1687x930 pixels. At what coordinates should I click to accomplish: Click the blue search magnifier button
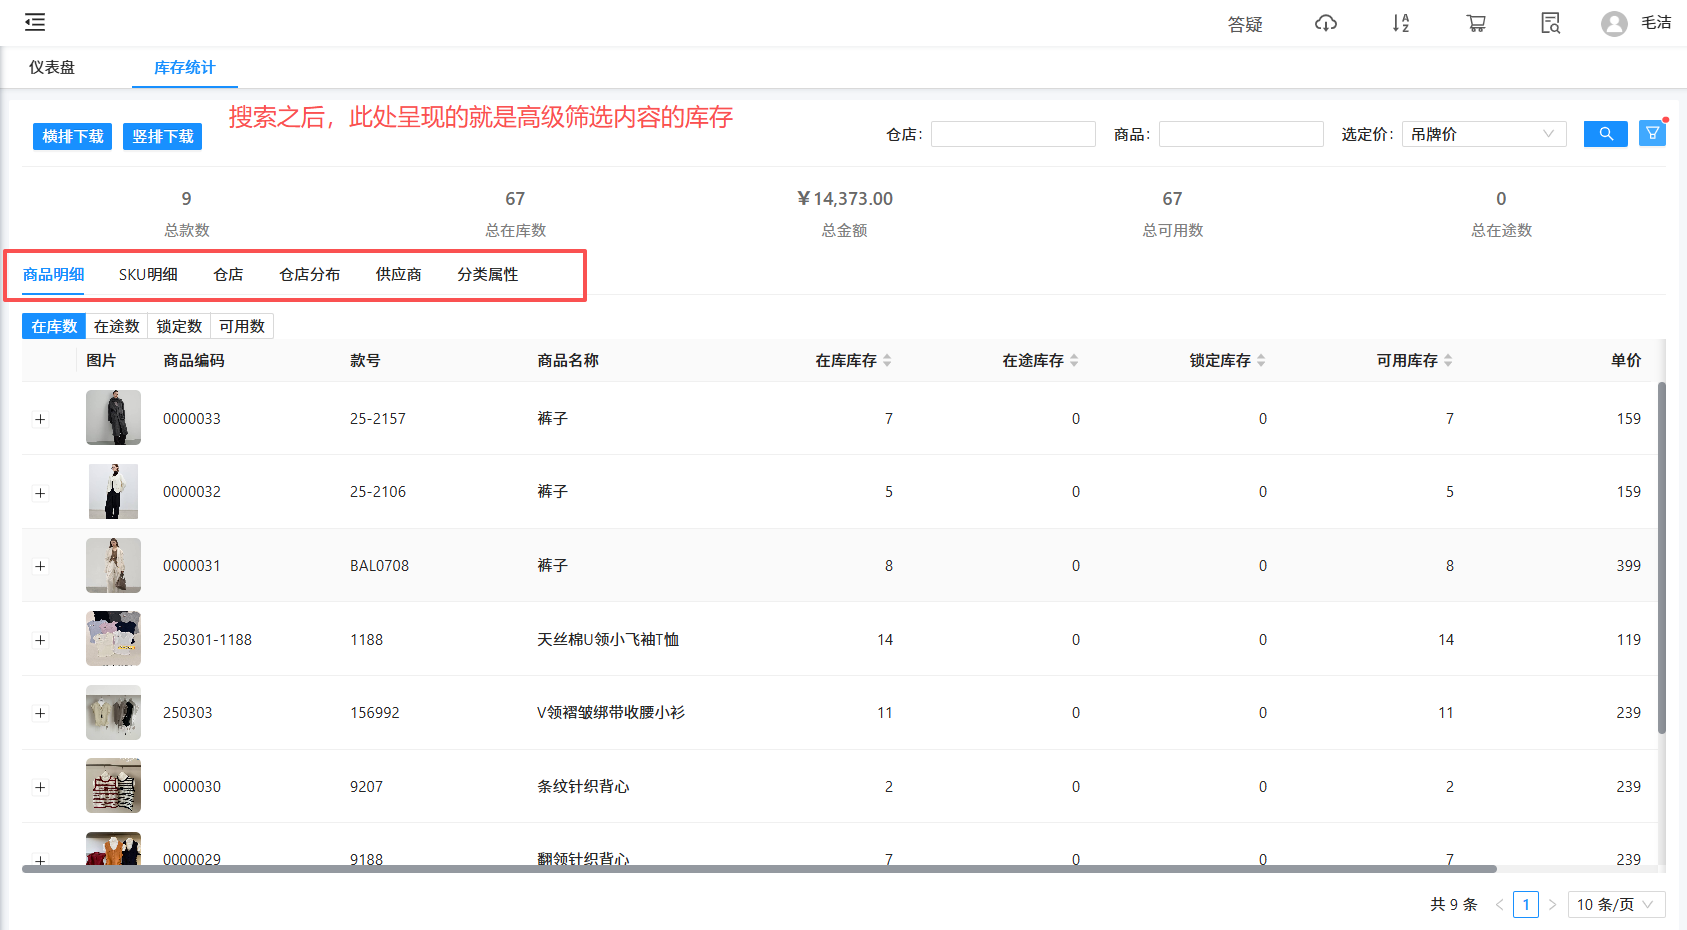click(x=1605, y=134)
